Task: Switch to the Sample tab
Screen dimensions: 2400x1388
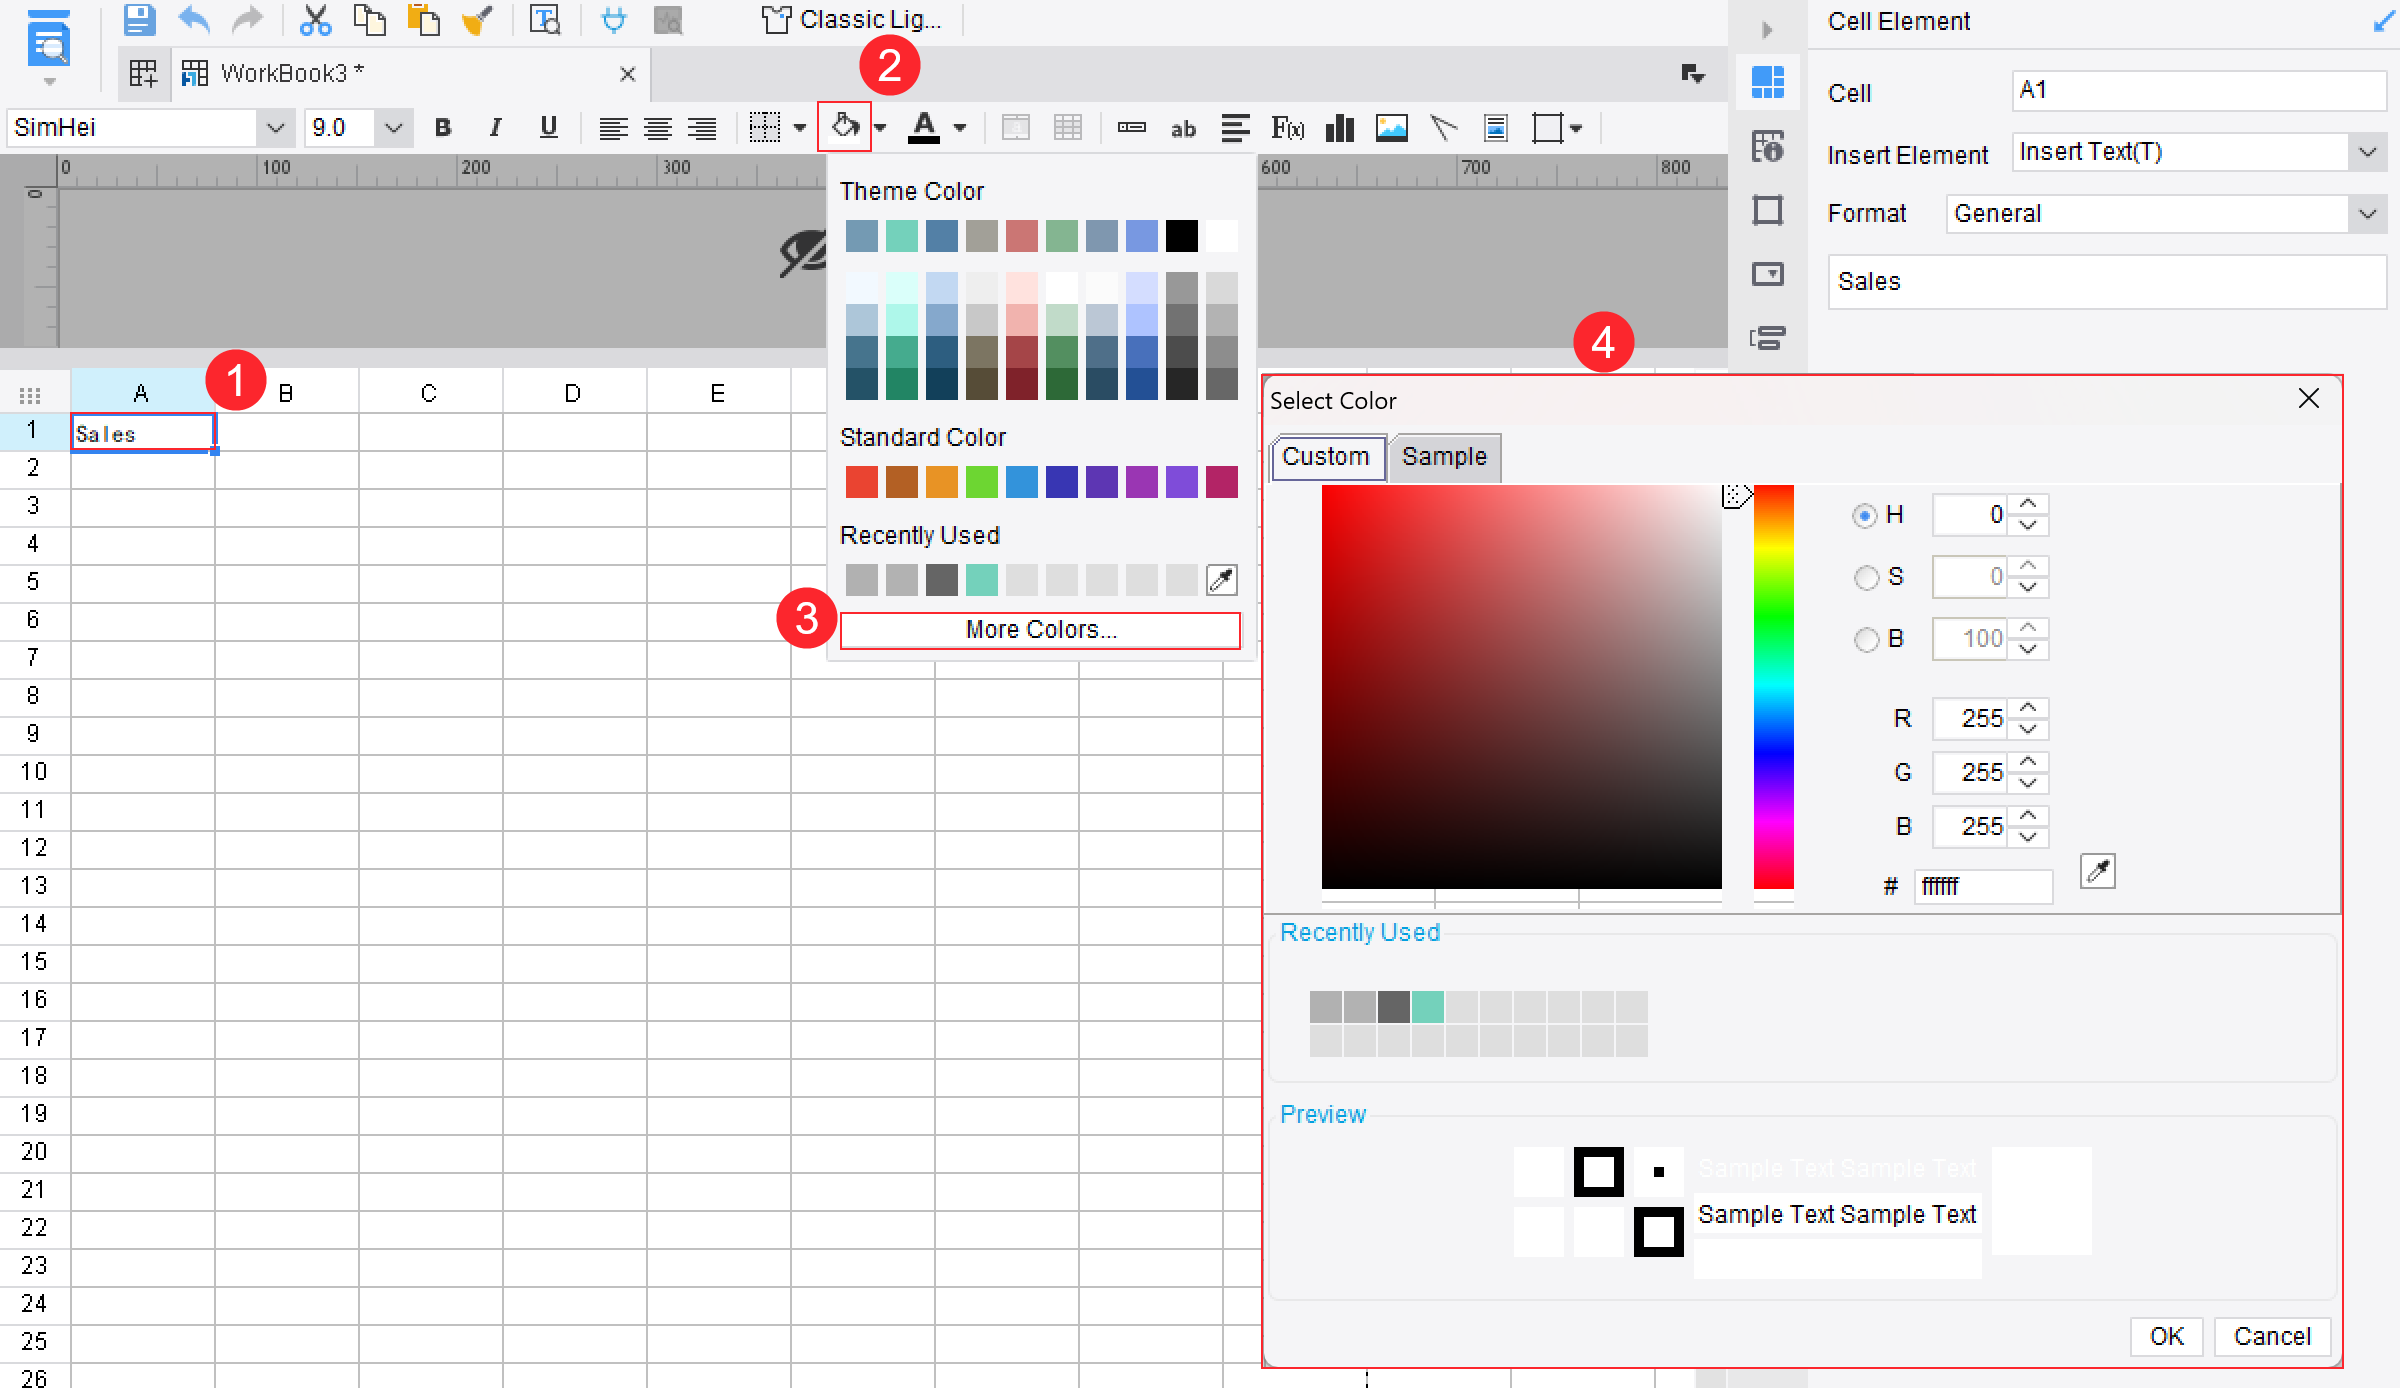Action: point(1444,457)
